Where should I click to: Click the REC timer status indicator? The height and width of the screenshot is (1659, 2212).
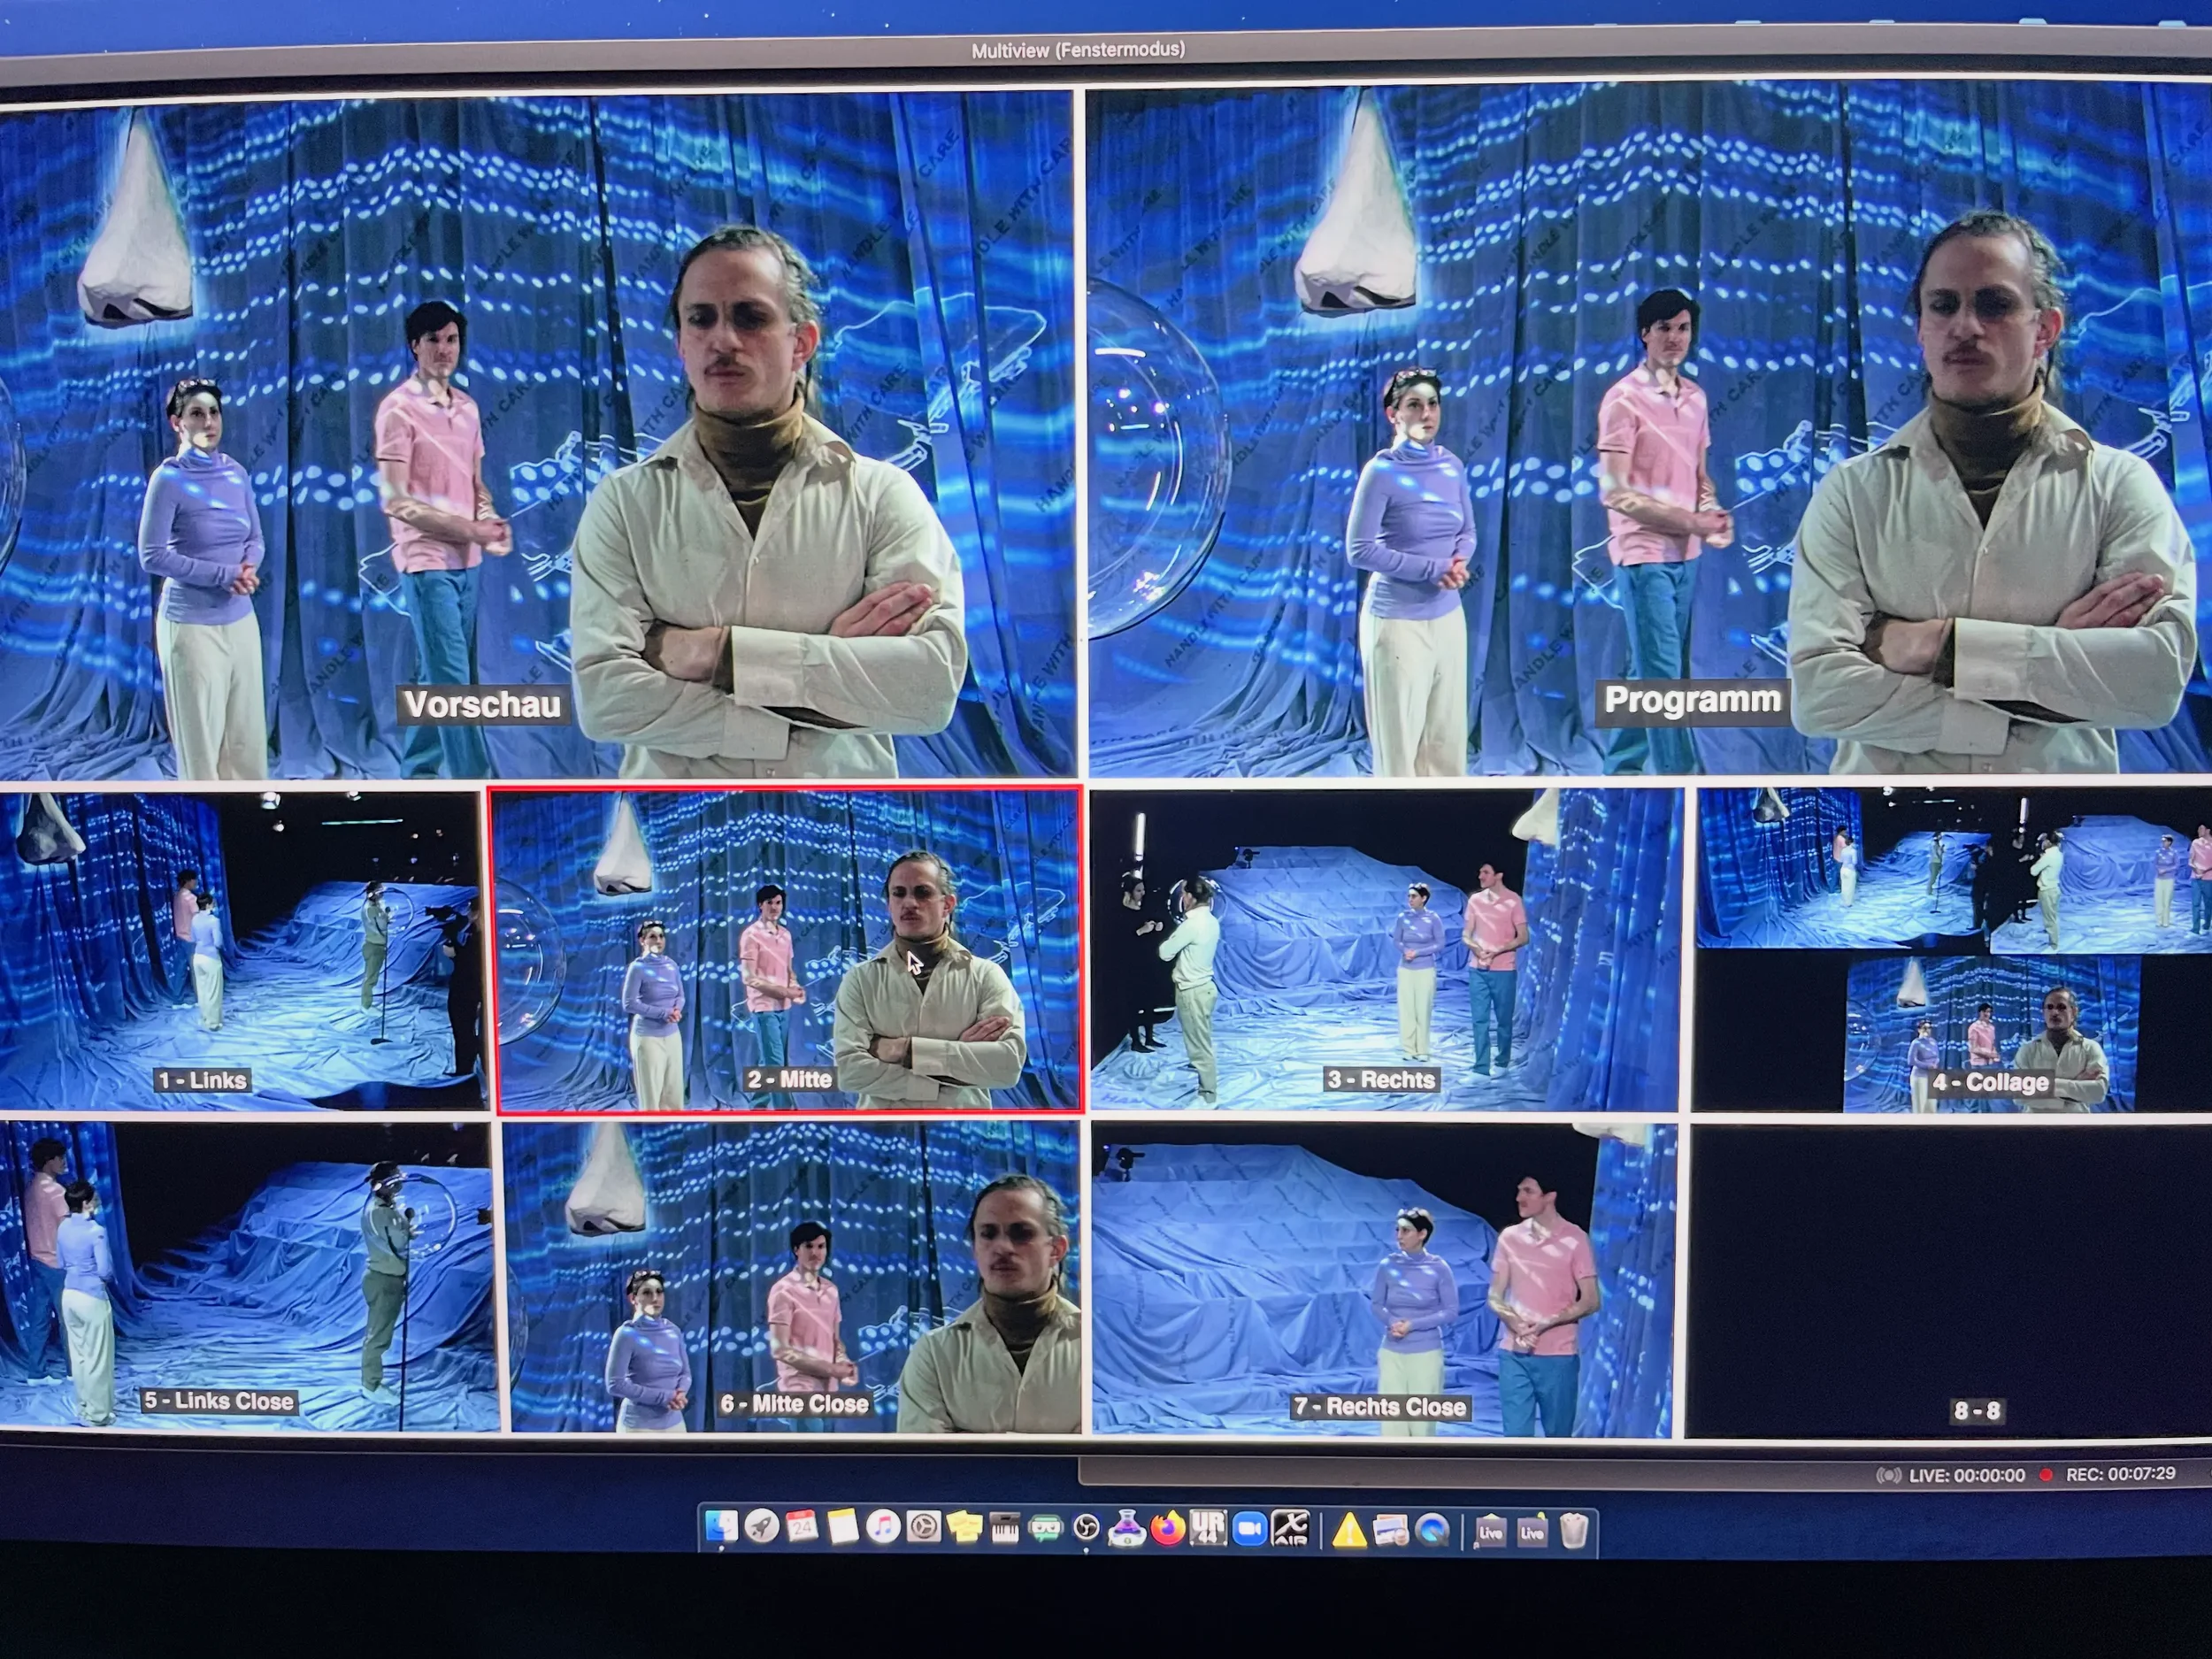tap(2118, 1474)
